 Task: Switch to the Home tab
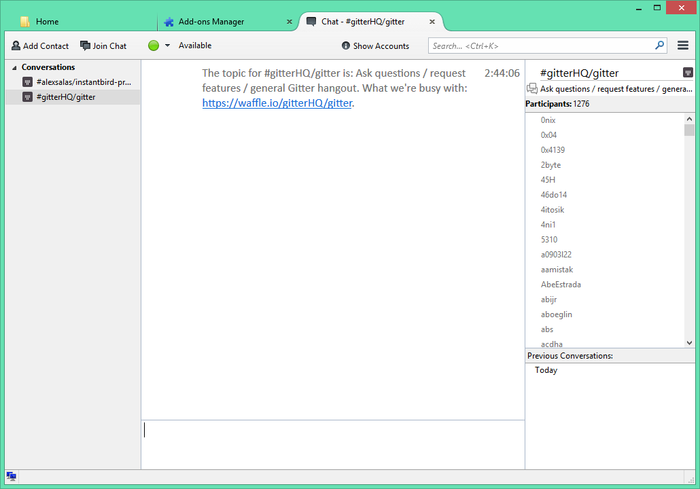[85, 21]
